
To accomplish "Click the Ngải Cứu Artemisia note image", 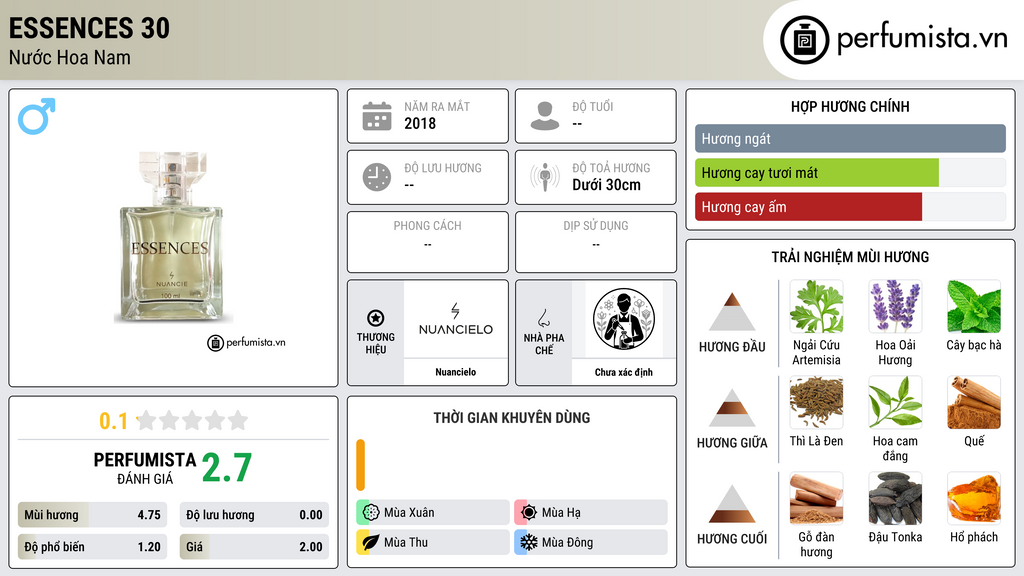I will point(816,307).
